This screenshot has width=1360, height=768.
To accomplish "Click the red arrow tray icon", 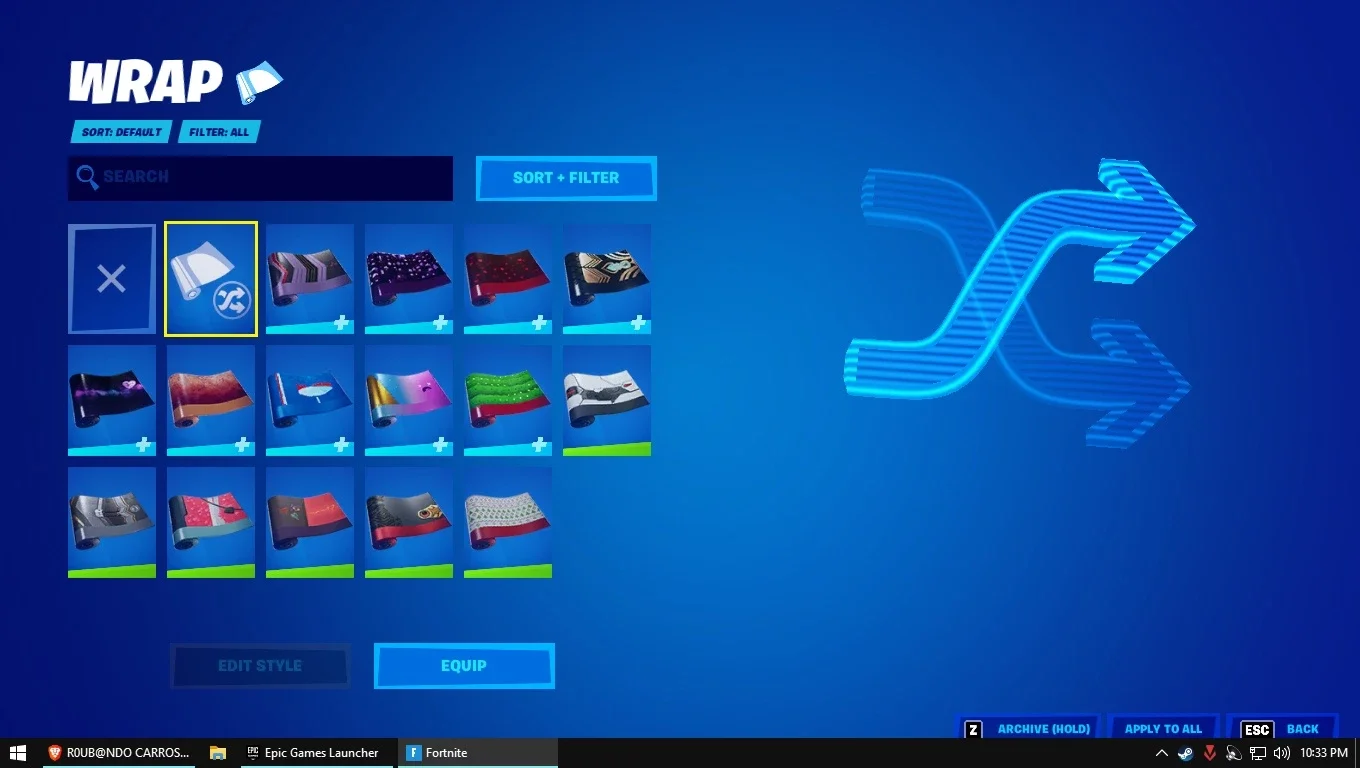I will tap(1209, 753).
